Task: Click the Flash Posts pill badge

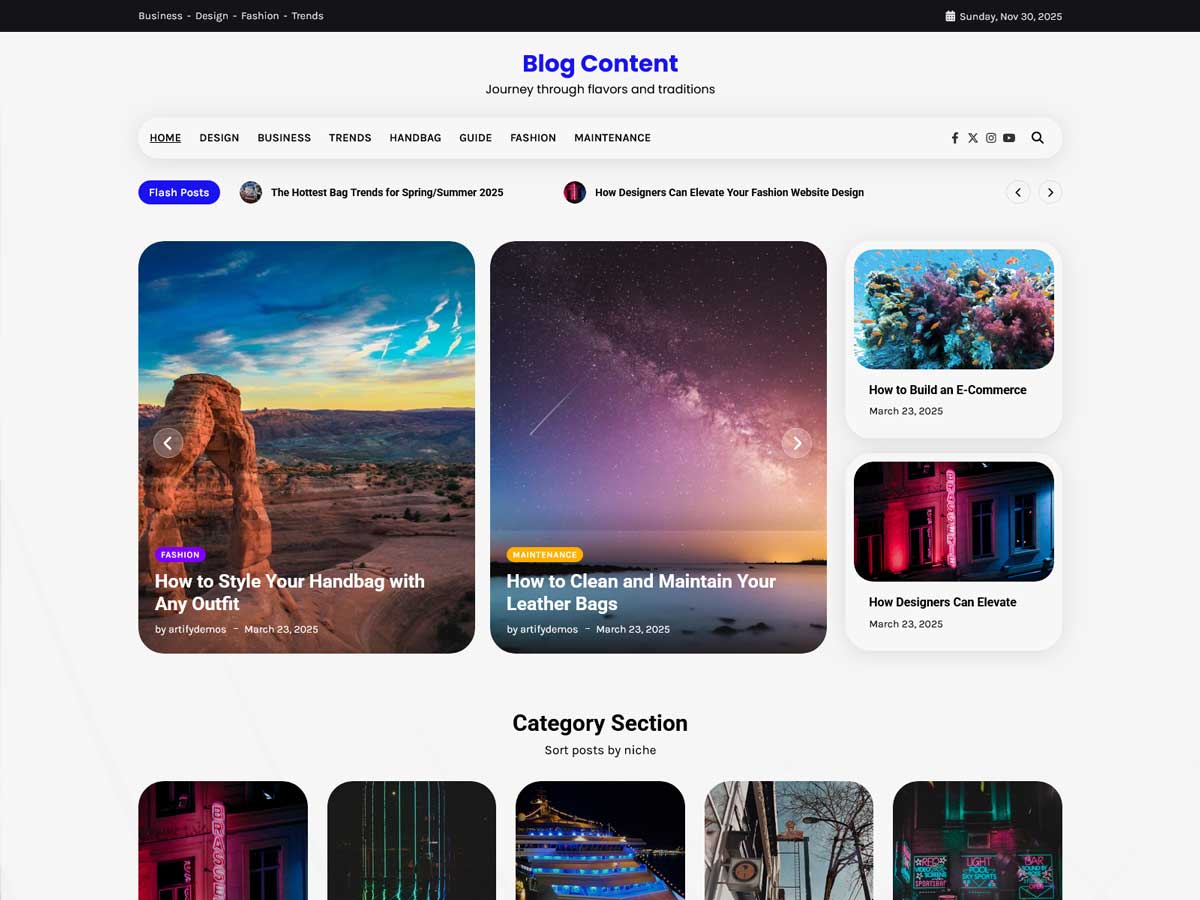Action: click(178, 192)
